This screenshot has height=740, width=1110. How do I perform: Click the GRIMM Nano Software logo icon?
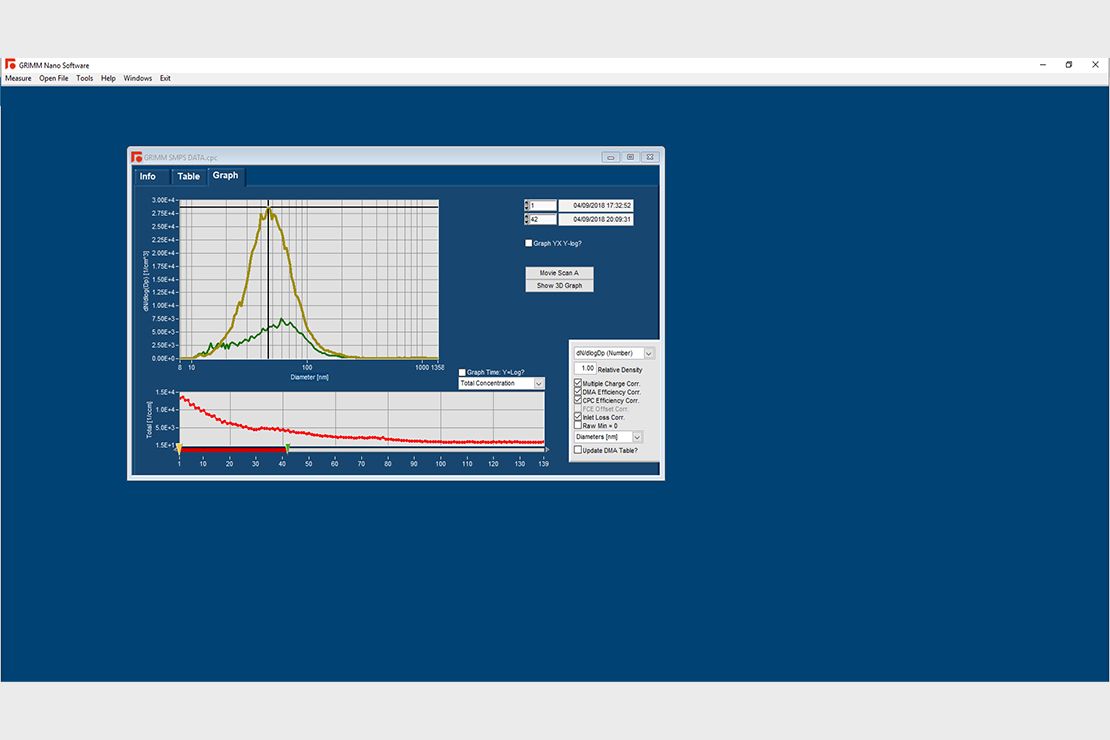(x=10, y=65)
